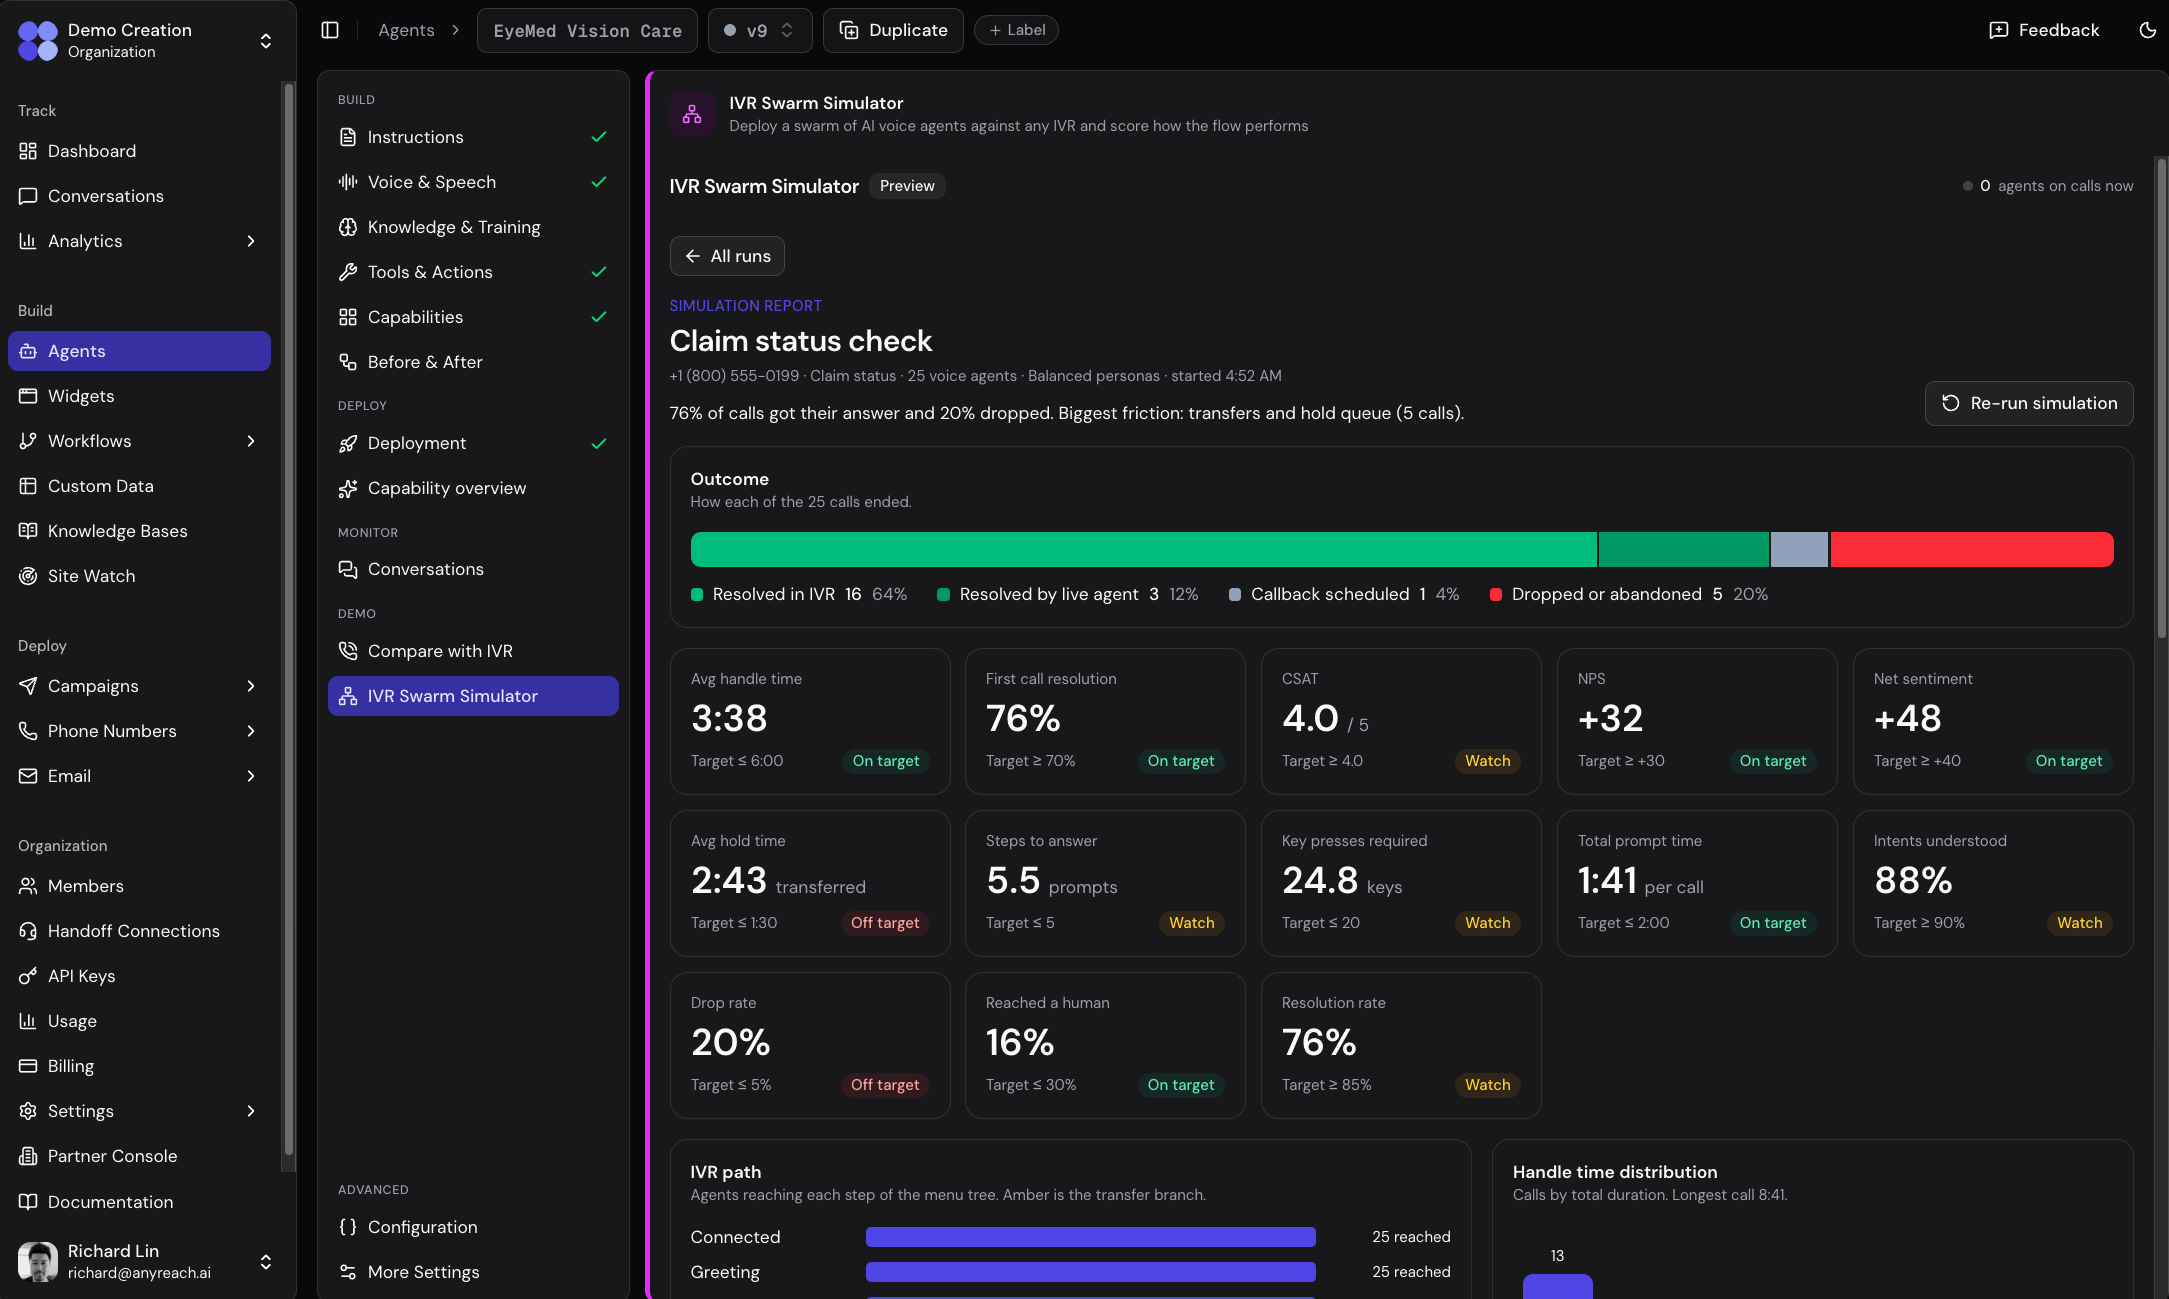Expand the Settings submenu
The height and width of the screenshot is (1299, 2169).
click(250, 1111)
